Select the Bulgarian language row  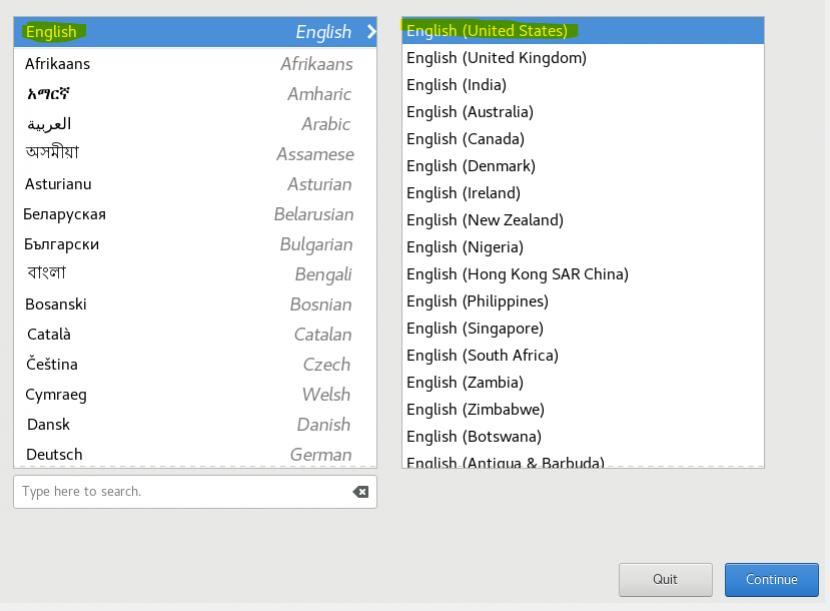coord(195,244)
